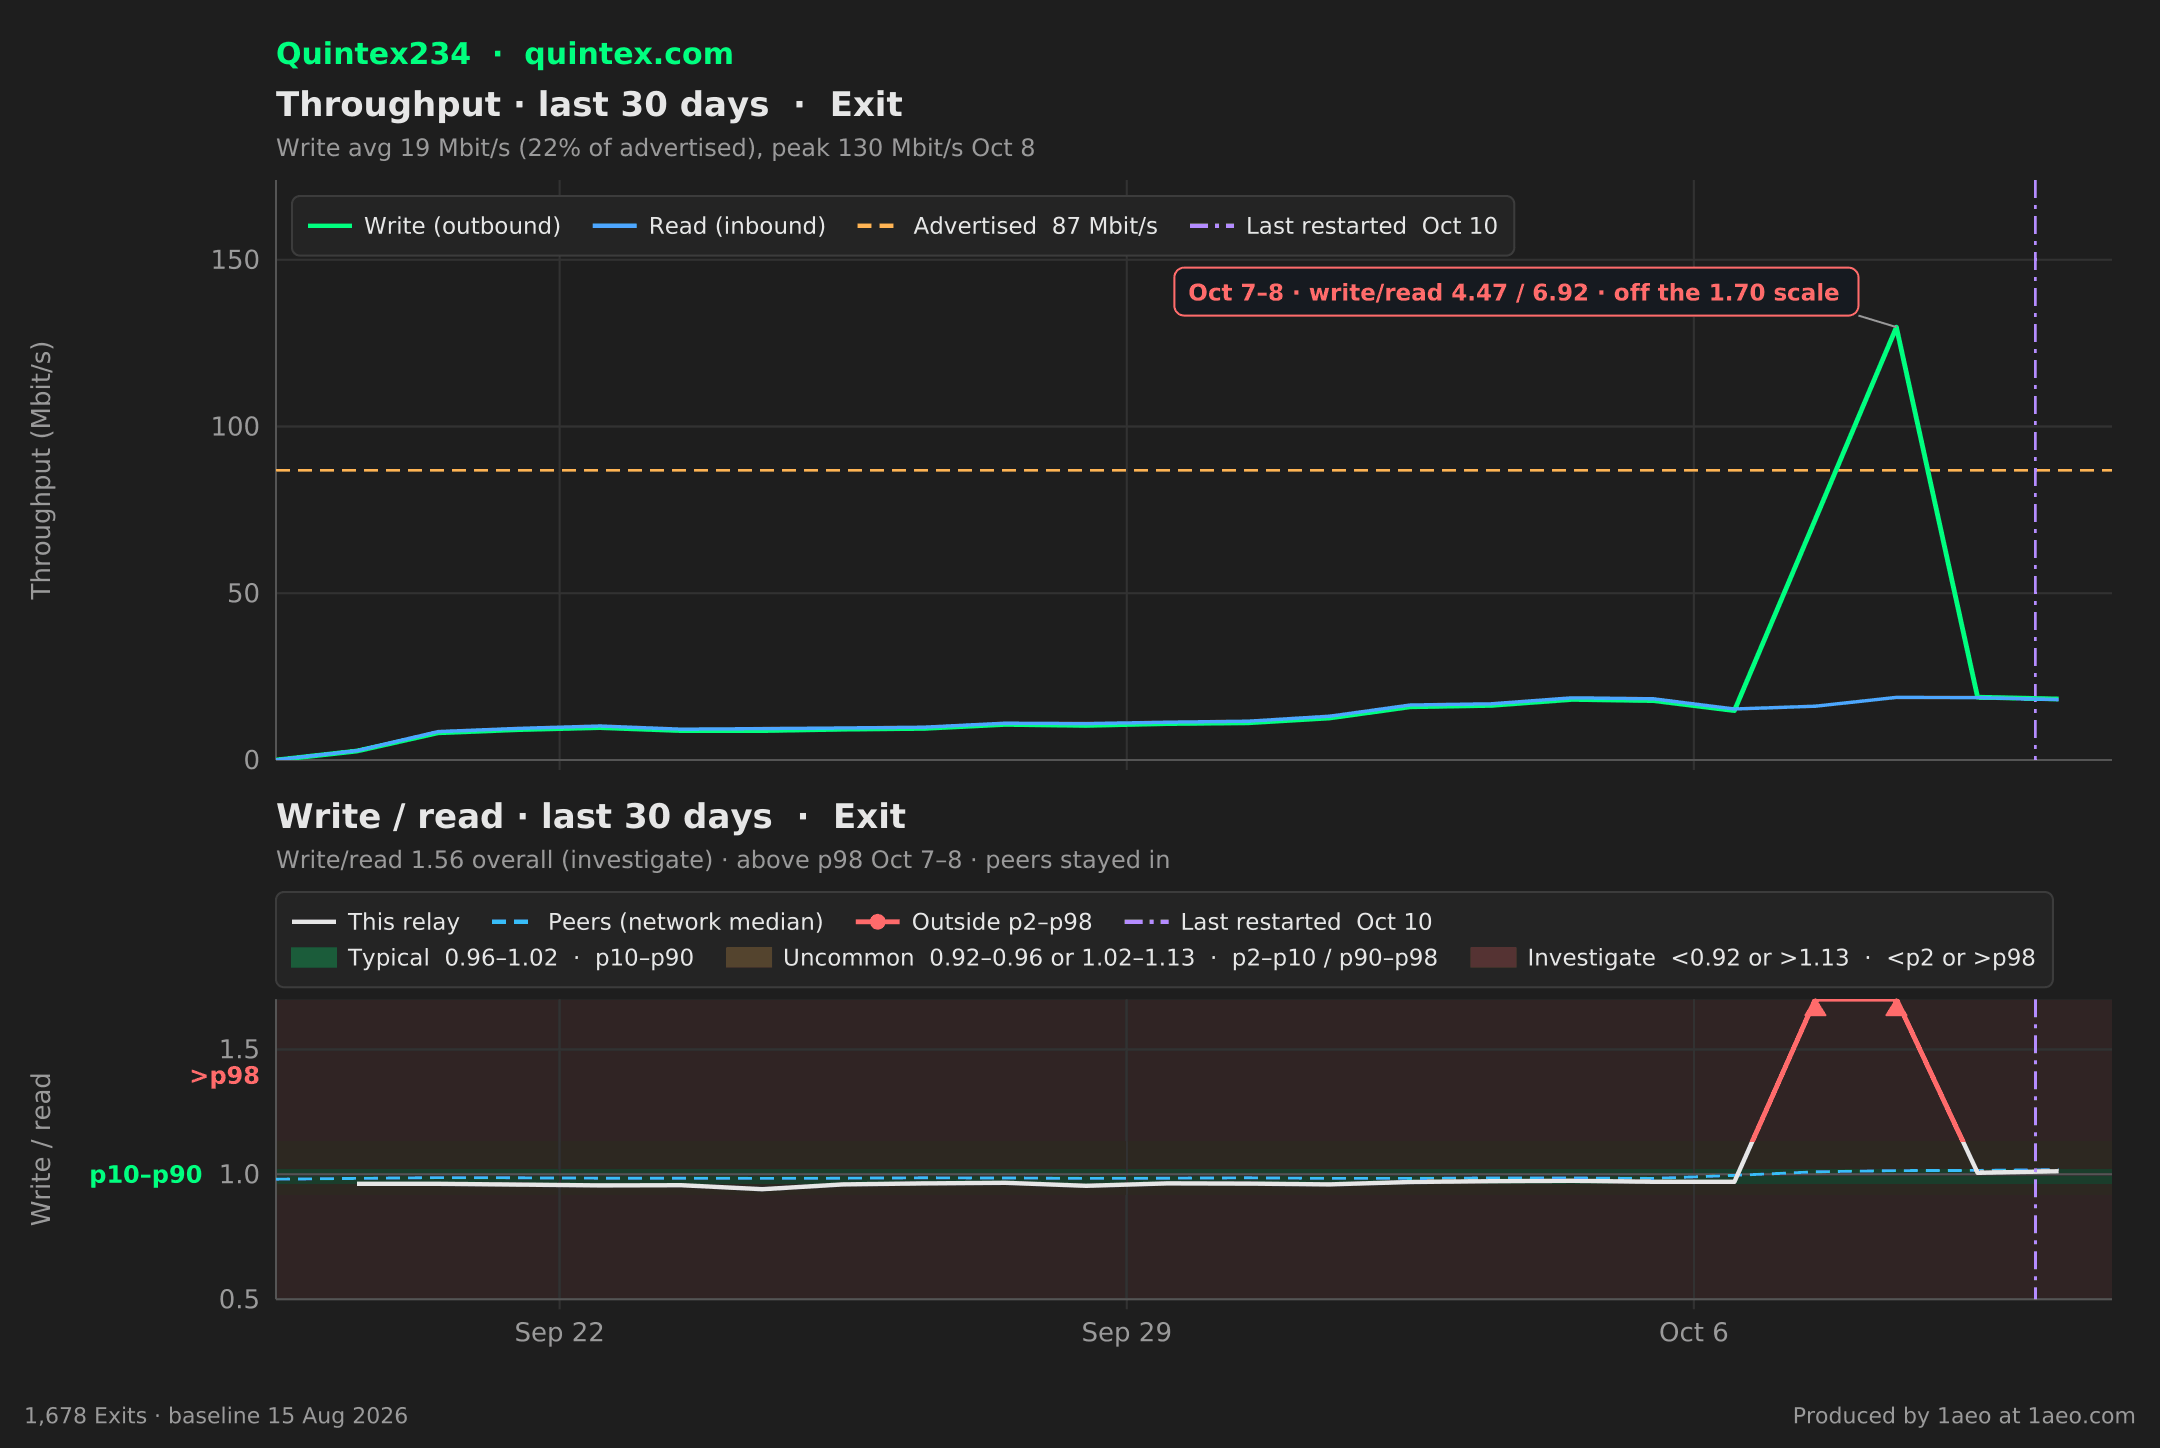The image size is (2160, 1448).
Task: Click the 50 tick on throughput axis
Action: (243, 593)
